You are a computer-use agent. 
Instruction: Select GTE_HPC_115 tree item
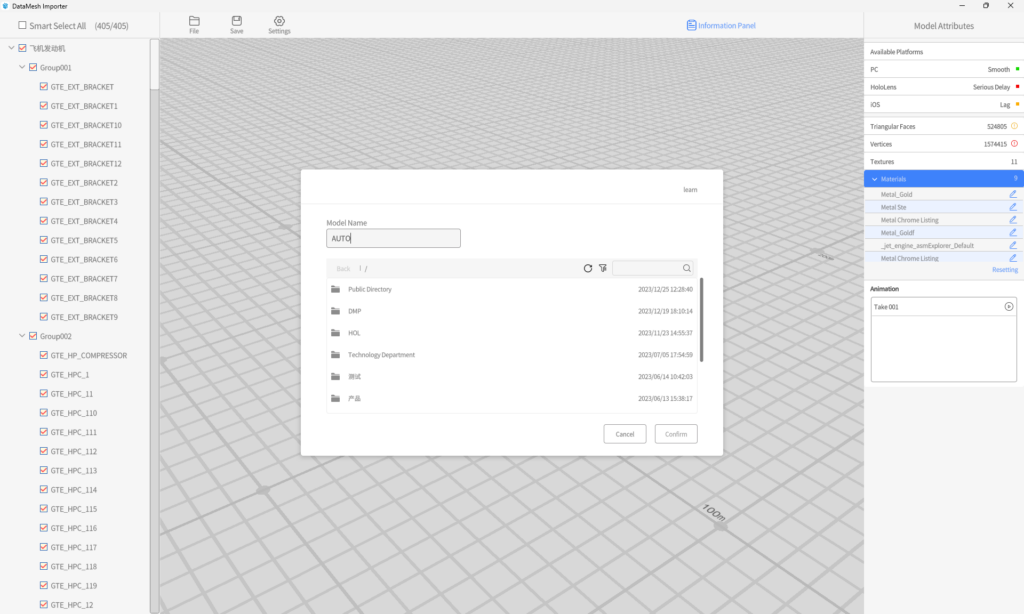coord(74,509)
